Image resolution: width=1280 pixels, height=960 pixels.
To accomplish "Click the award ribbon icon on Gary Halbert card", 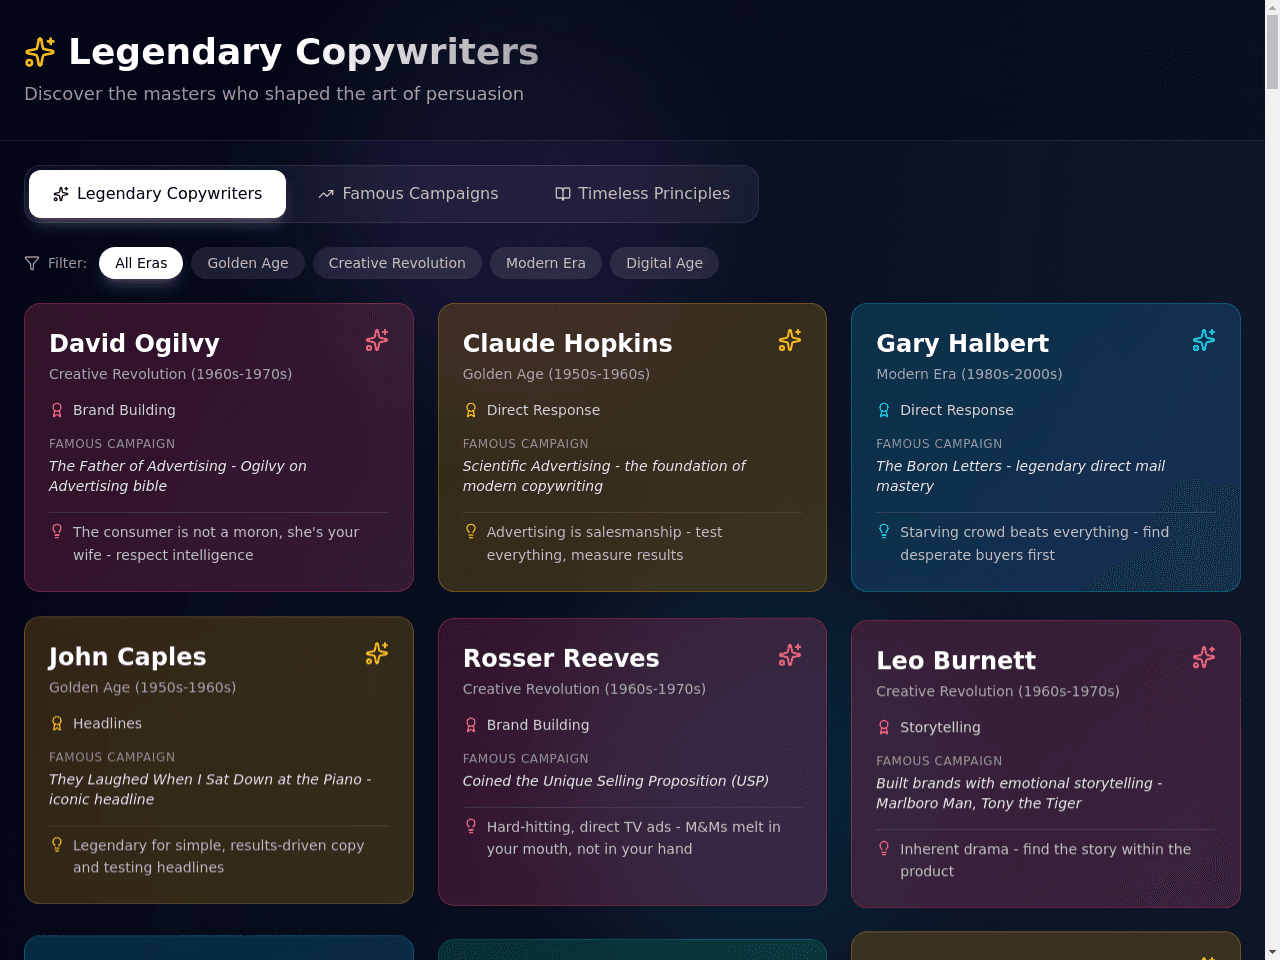I will click(884, 410).
